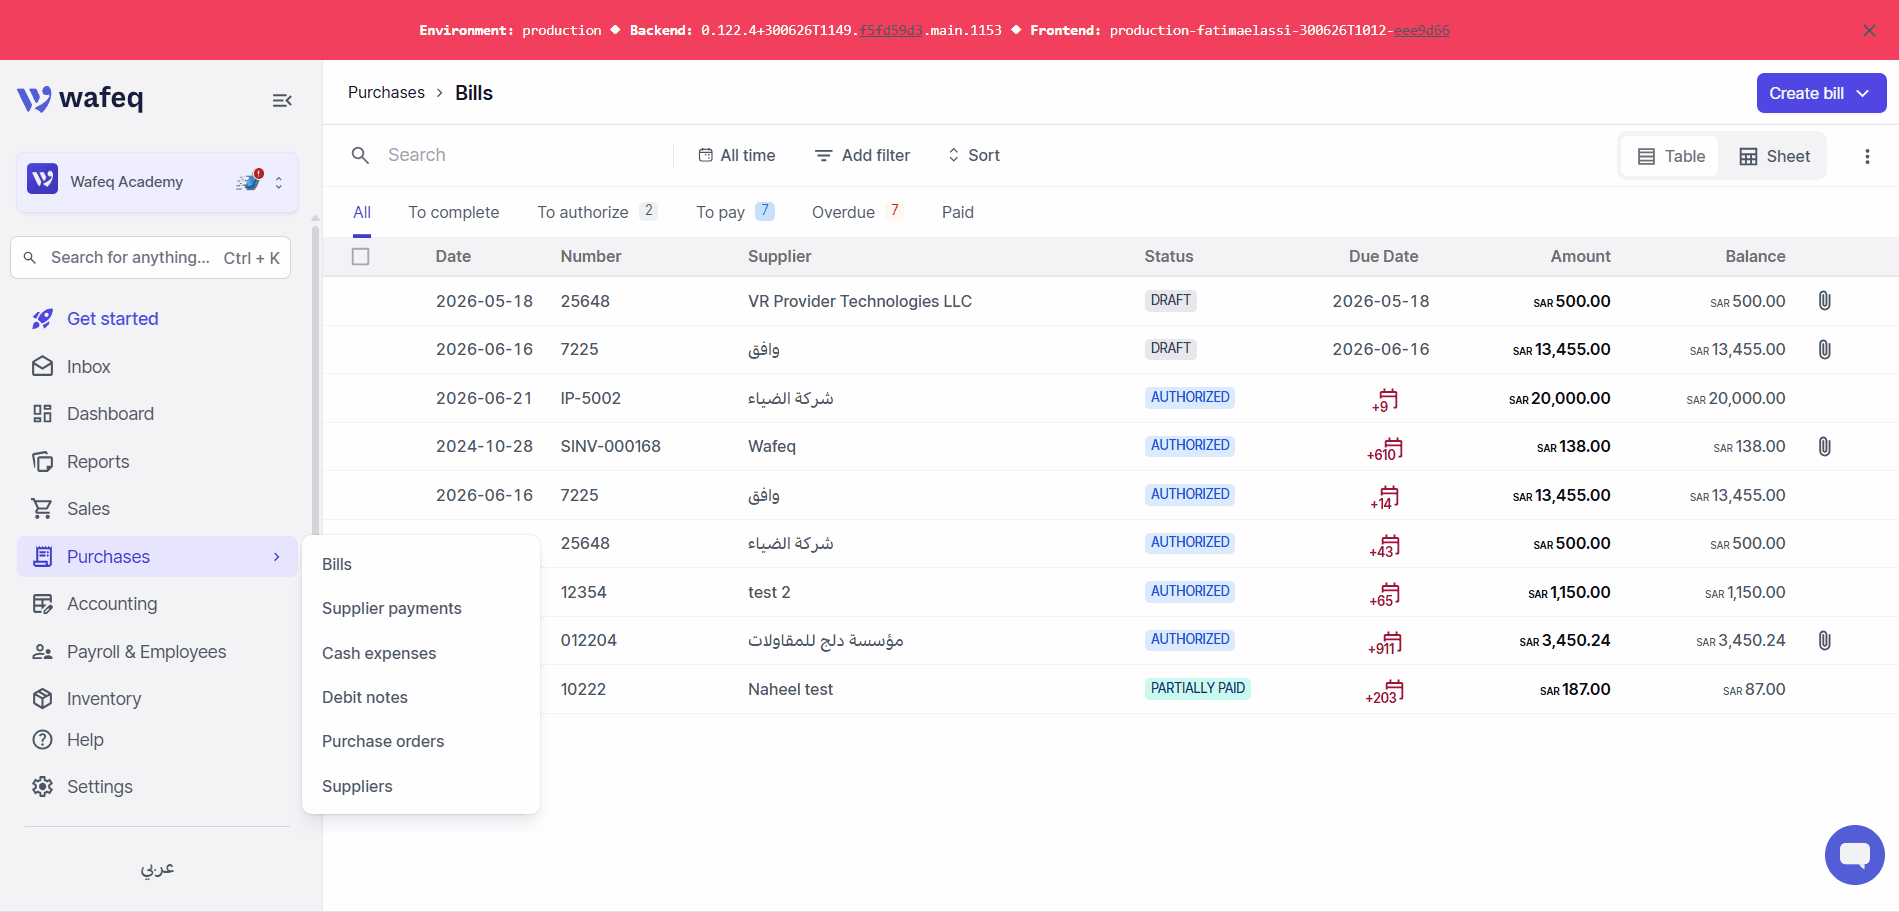
Task: Switch to Table view
Action: (1670, 156)
